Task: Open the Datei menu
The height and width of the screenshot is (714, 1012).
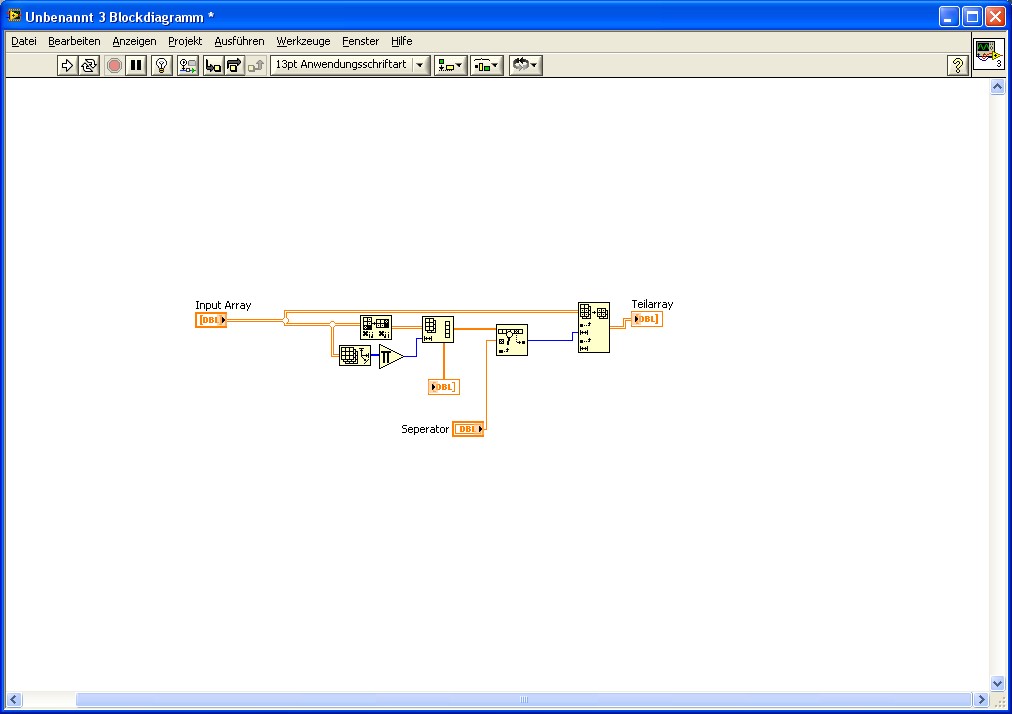Action: tap(24, 41)
